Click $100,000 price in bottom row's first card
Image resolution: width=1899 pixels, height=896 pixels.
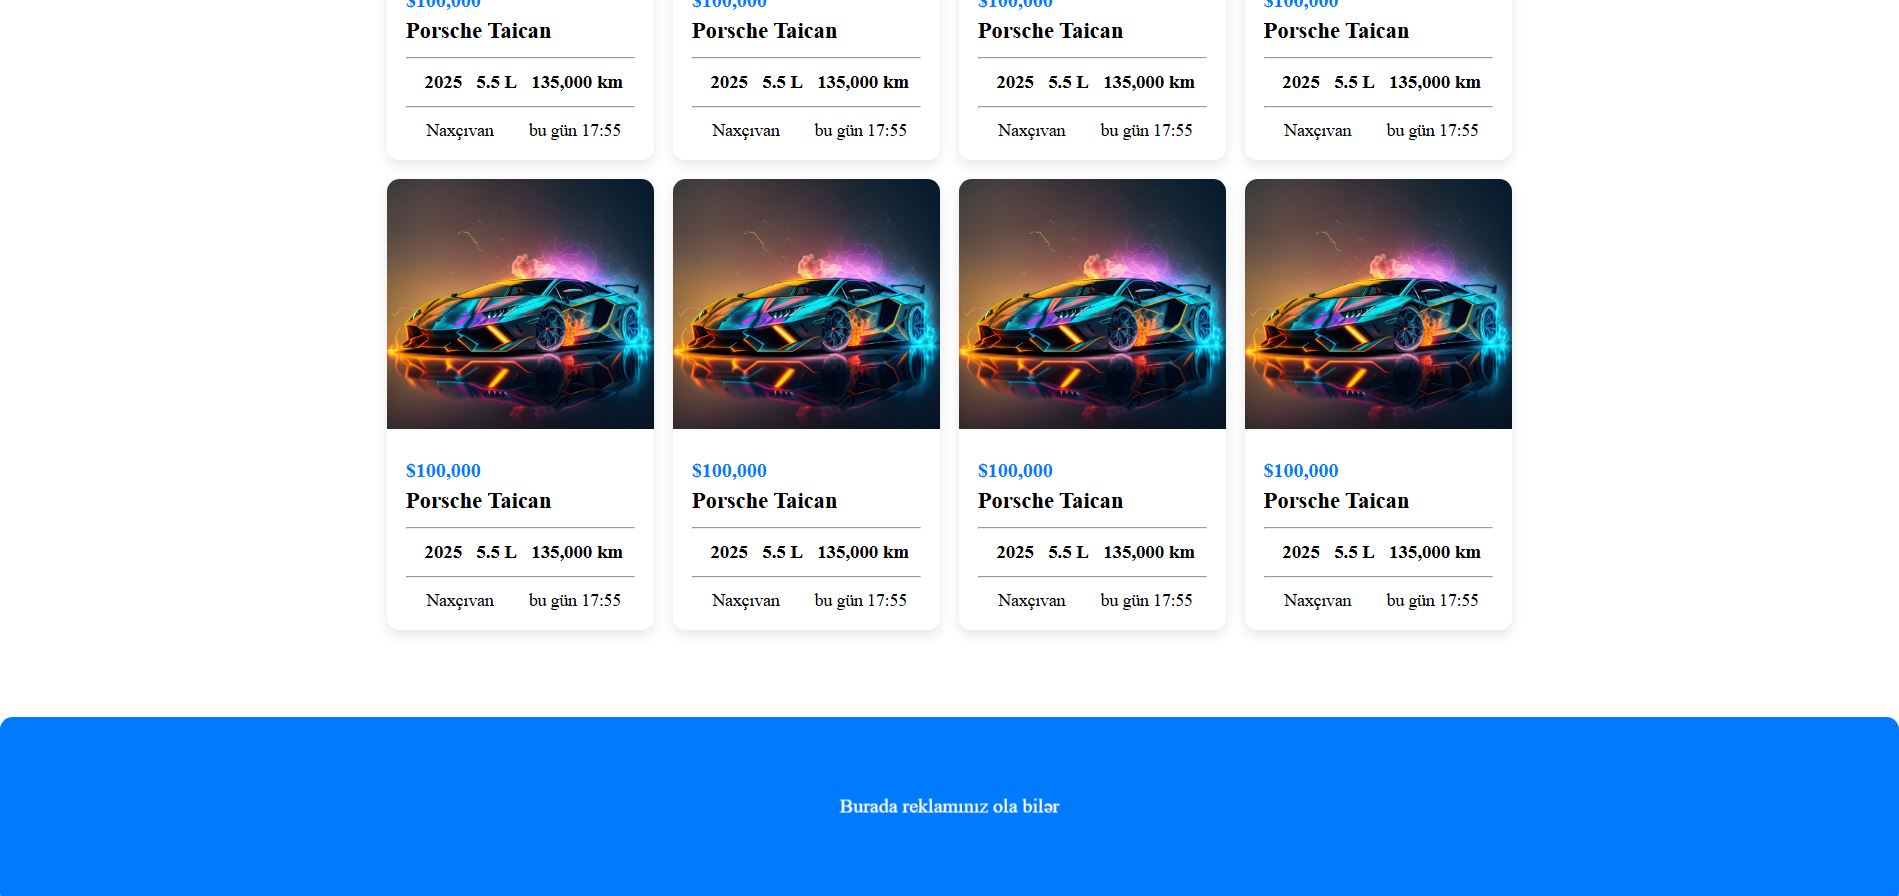pos(443,471)
